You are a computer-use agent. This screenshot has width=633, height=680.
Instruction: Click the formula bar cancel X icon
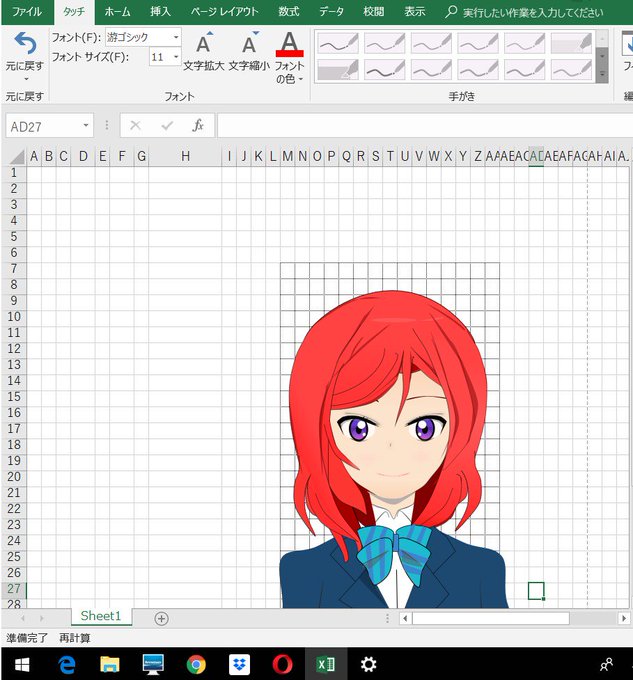pyautogui.click(x=135, y=126)
